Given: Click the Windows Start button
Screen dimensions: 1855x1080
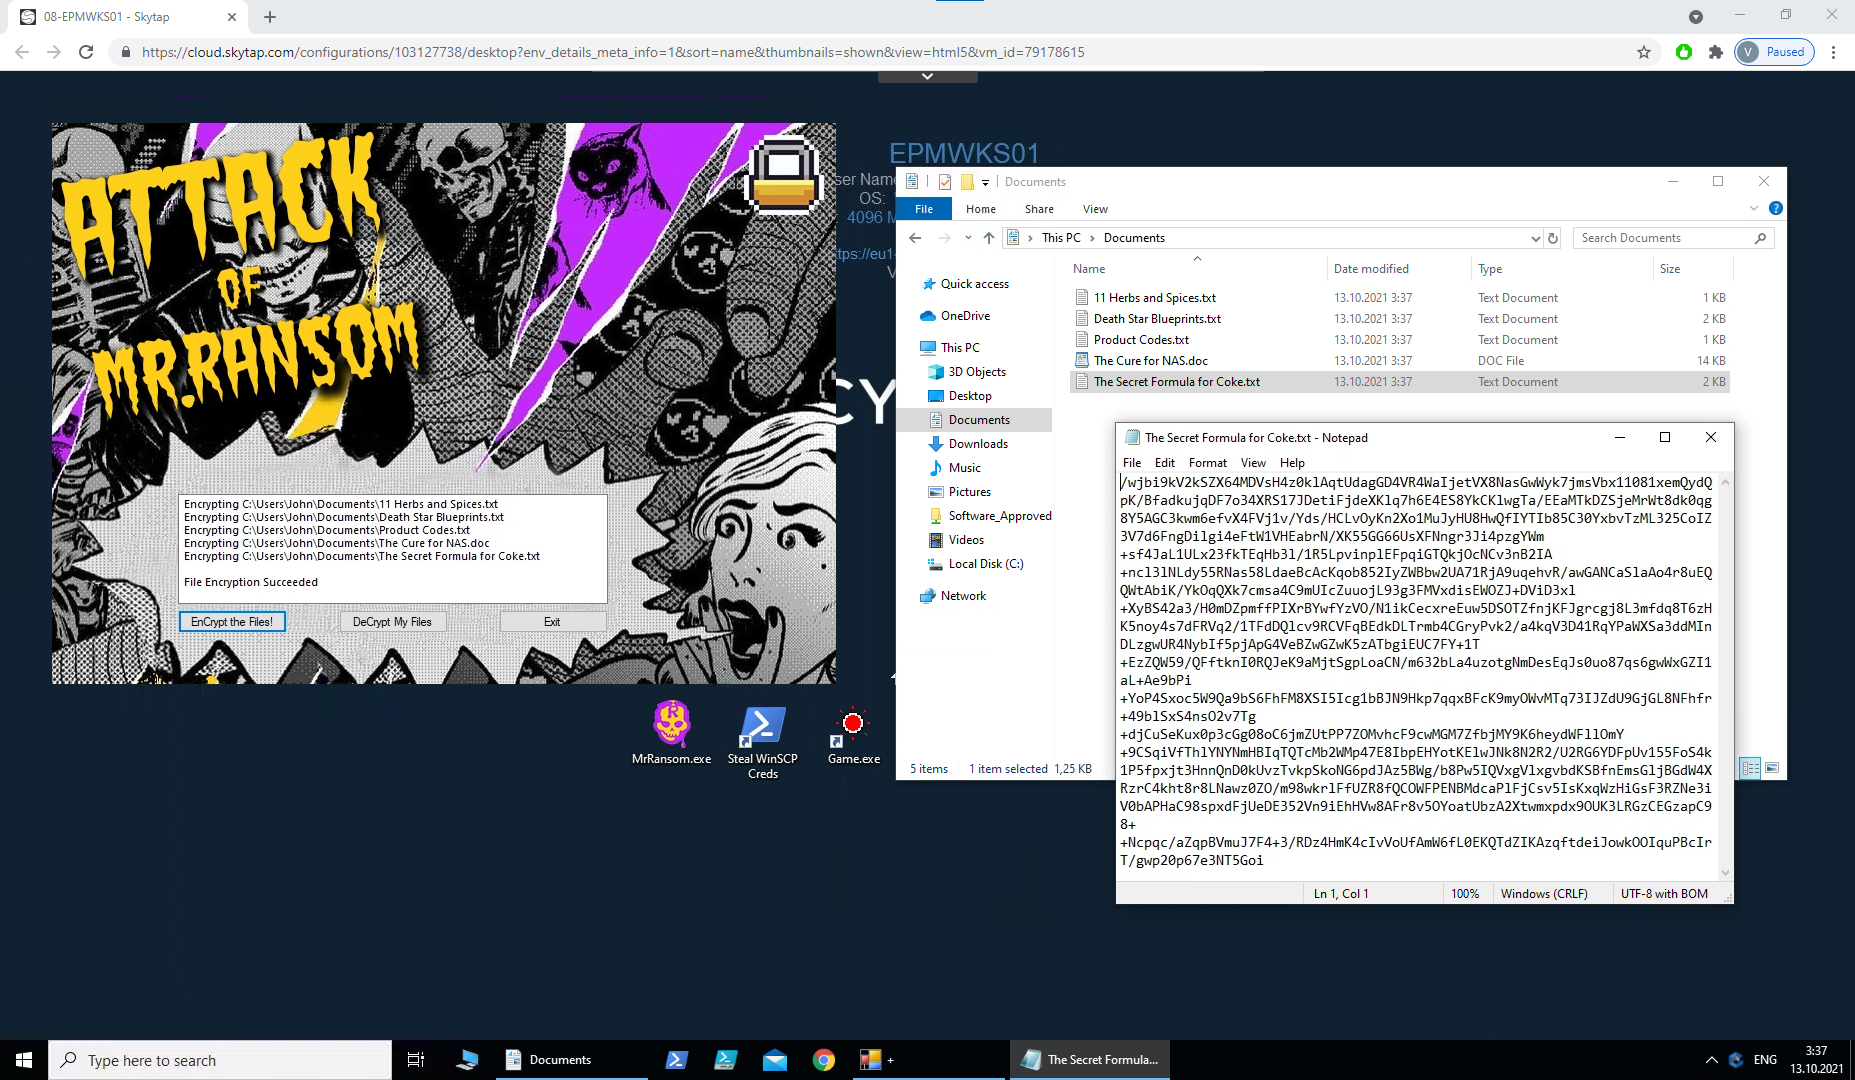Looking at the screenshot, I should [24, 1060].
